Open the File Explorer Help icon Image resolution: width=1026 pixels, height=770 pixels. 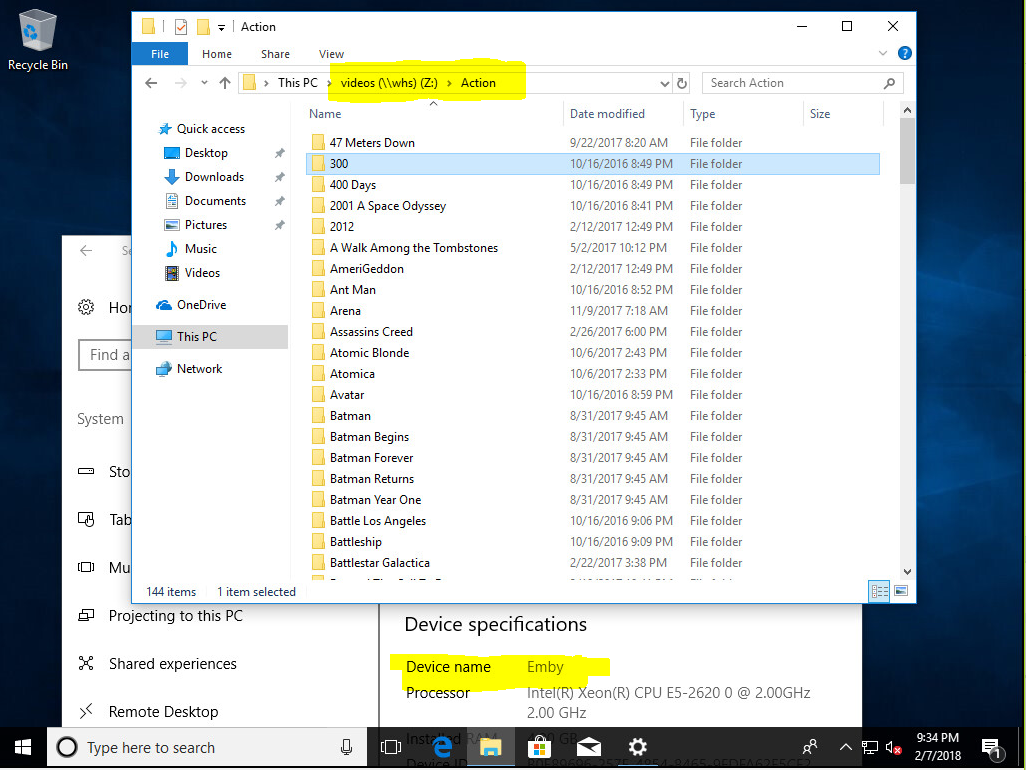click(904, 54)
